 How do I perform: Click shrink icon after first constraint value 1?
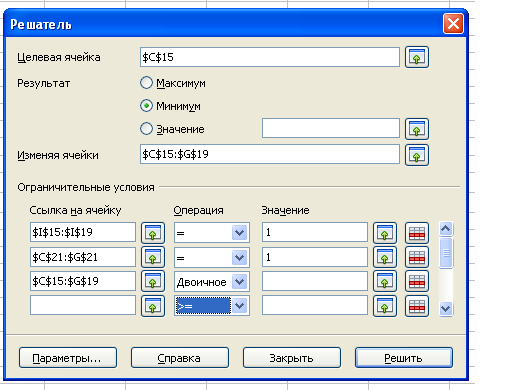click(x=385, y=233)
